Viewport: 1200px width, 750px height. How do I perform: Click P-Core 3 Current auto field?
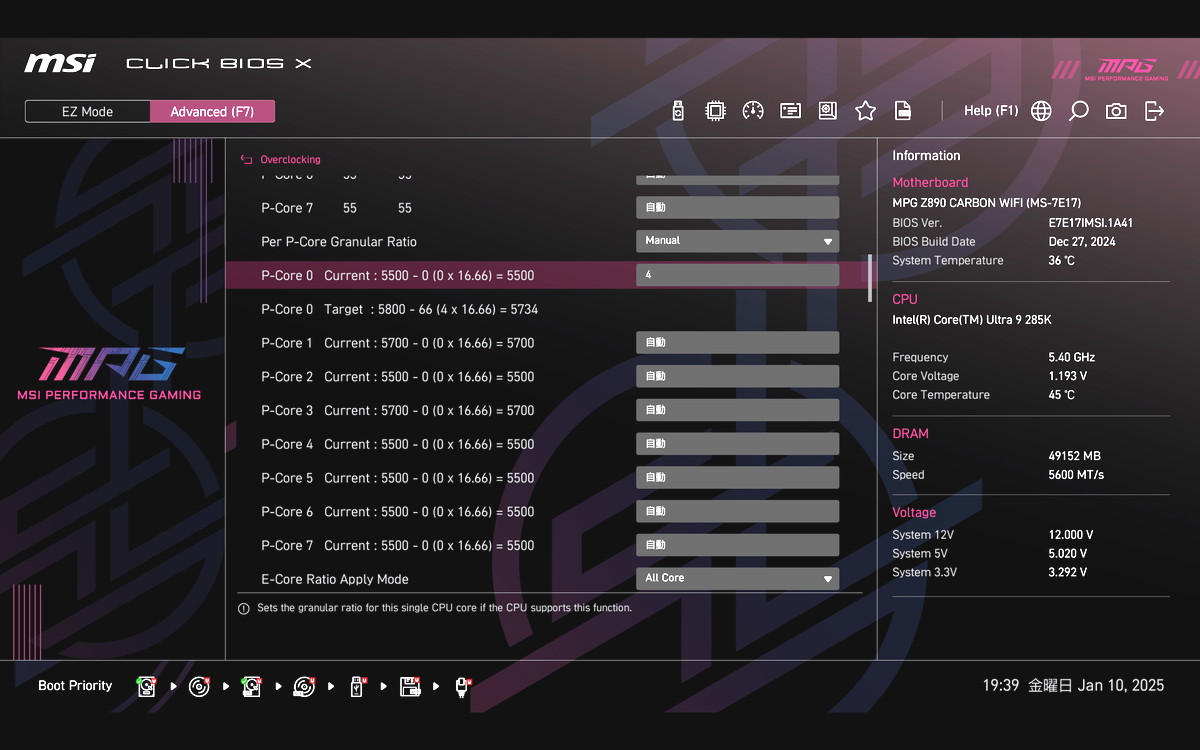[738, 410]
